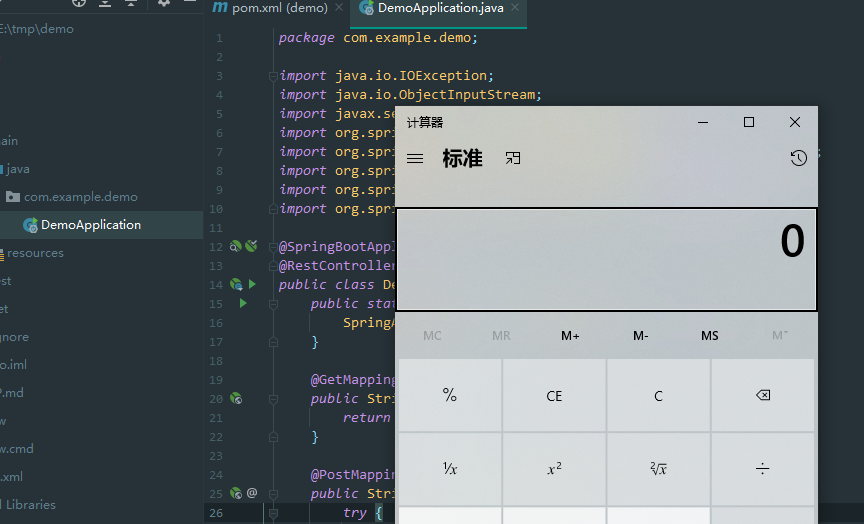
Task: Open project tool window settings gear
Action: (164, 3)
